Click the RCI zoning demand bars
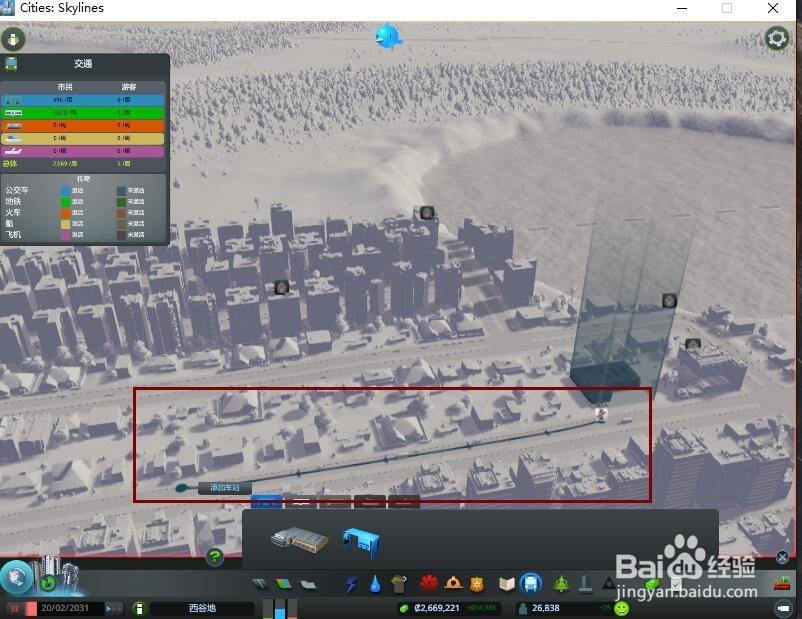 point(279,608)
